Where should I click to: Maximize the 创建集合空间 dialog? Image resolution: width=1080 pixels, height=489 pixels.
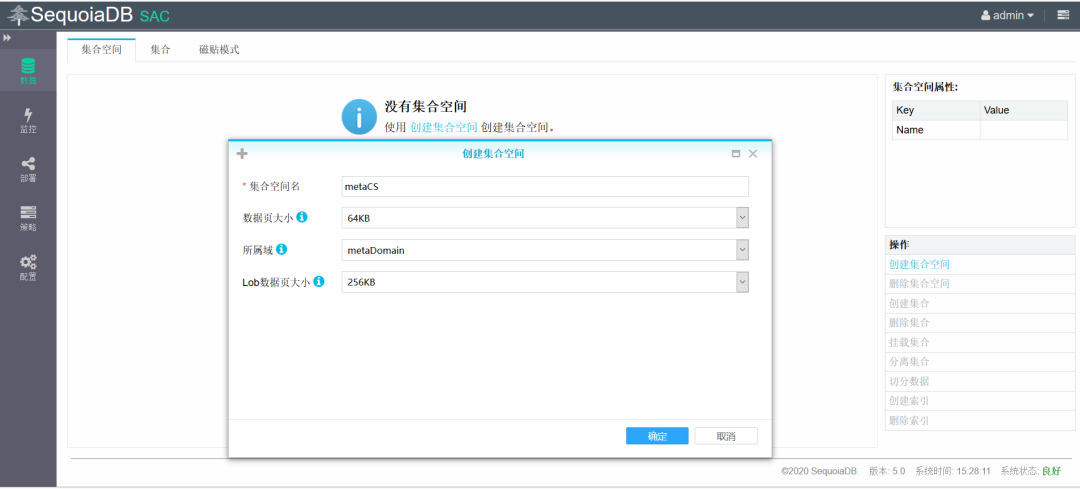pyautogui.click(x=736, y=154)
